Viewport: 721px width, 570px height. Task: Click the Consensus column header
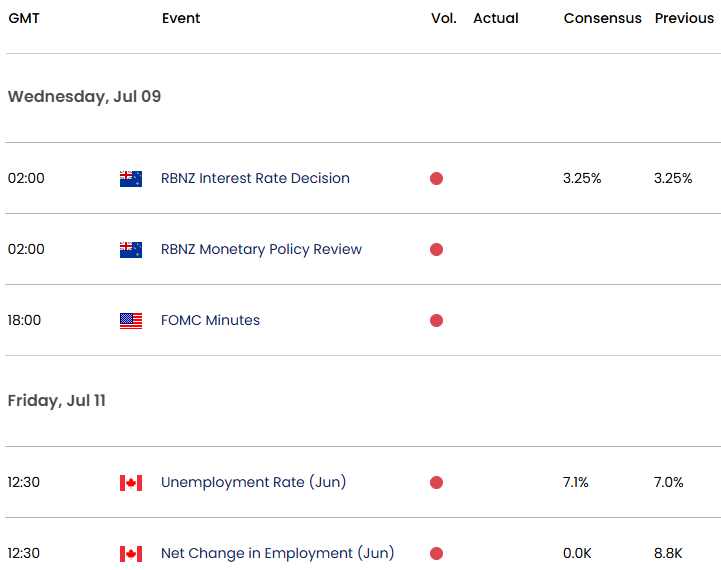(x=602, y=19)
